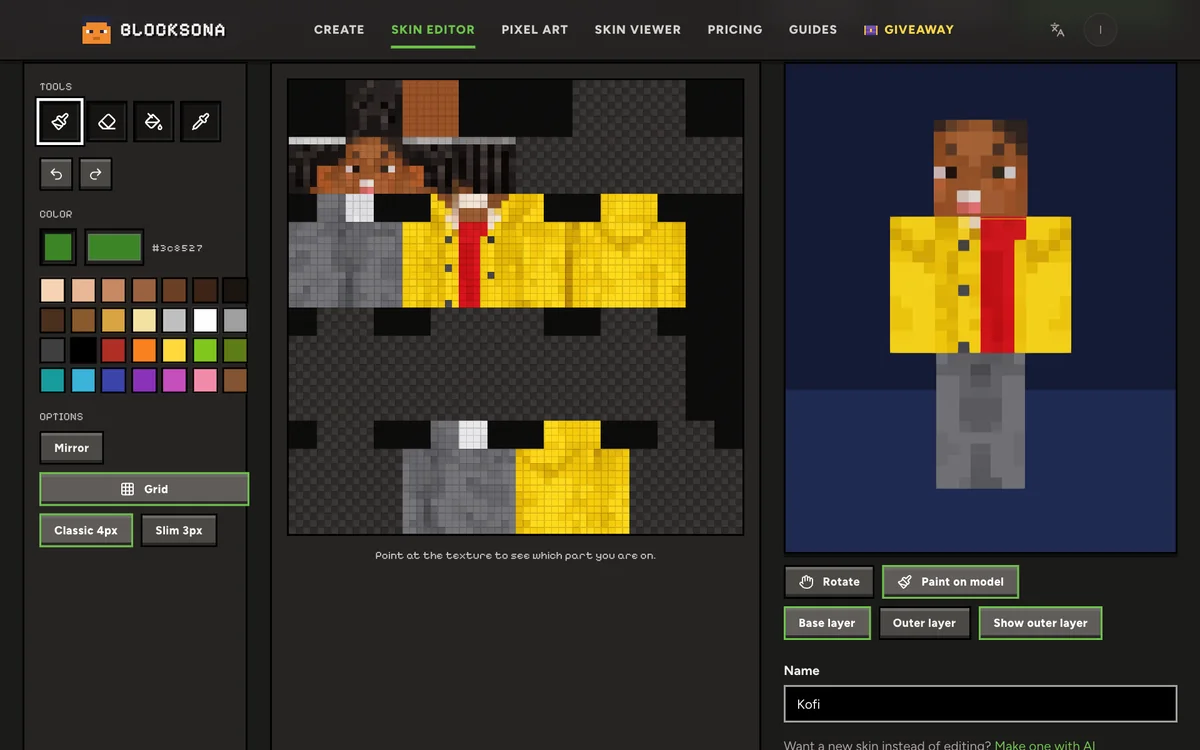View the Pricing page
The width and height of the screenshot is (1200, 750).
[735, 30]
